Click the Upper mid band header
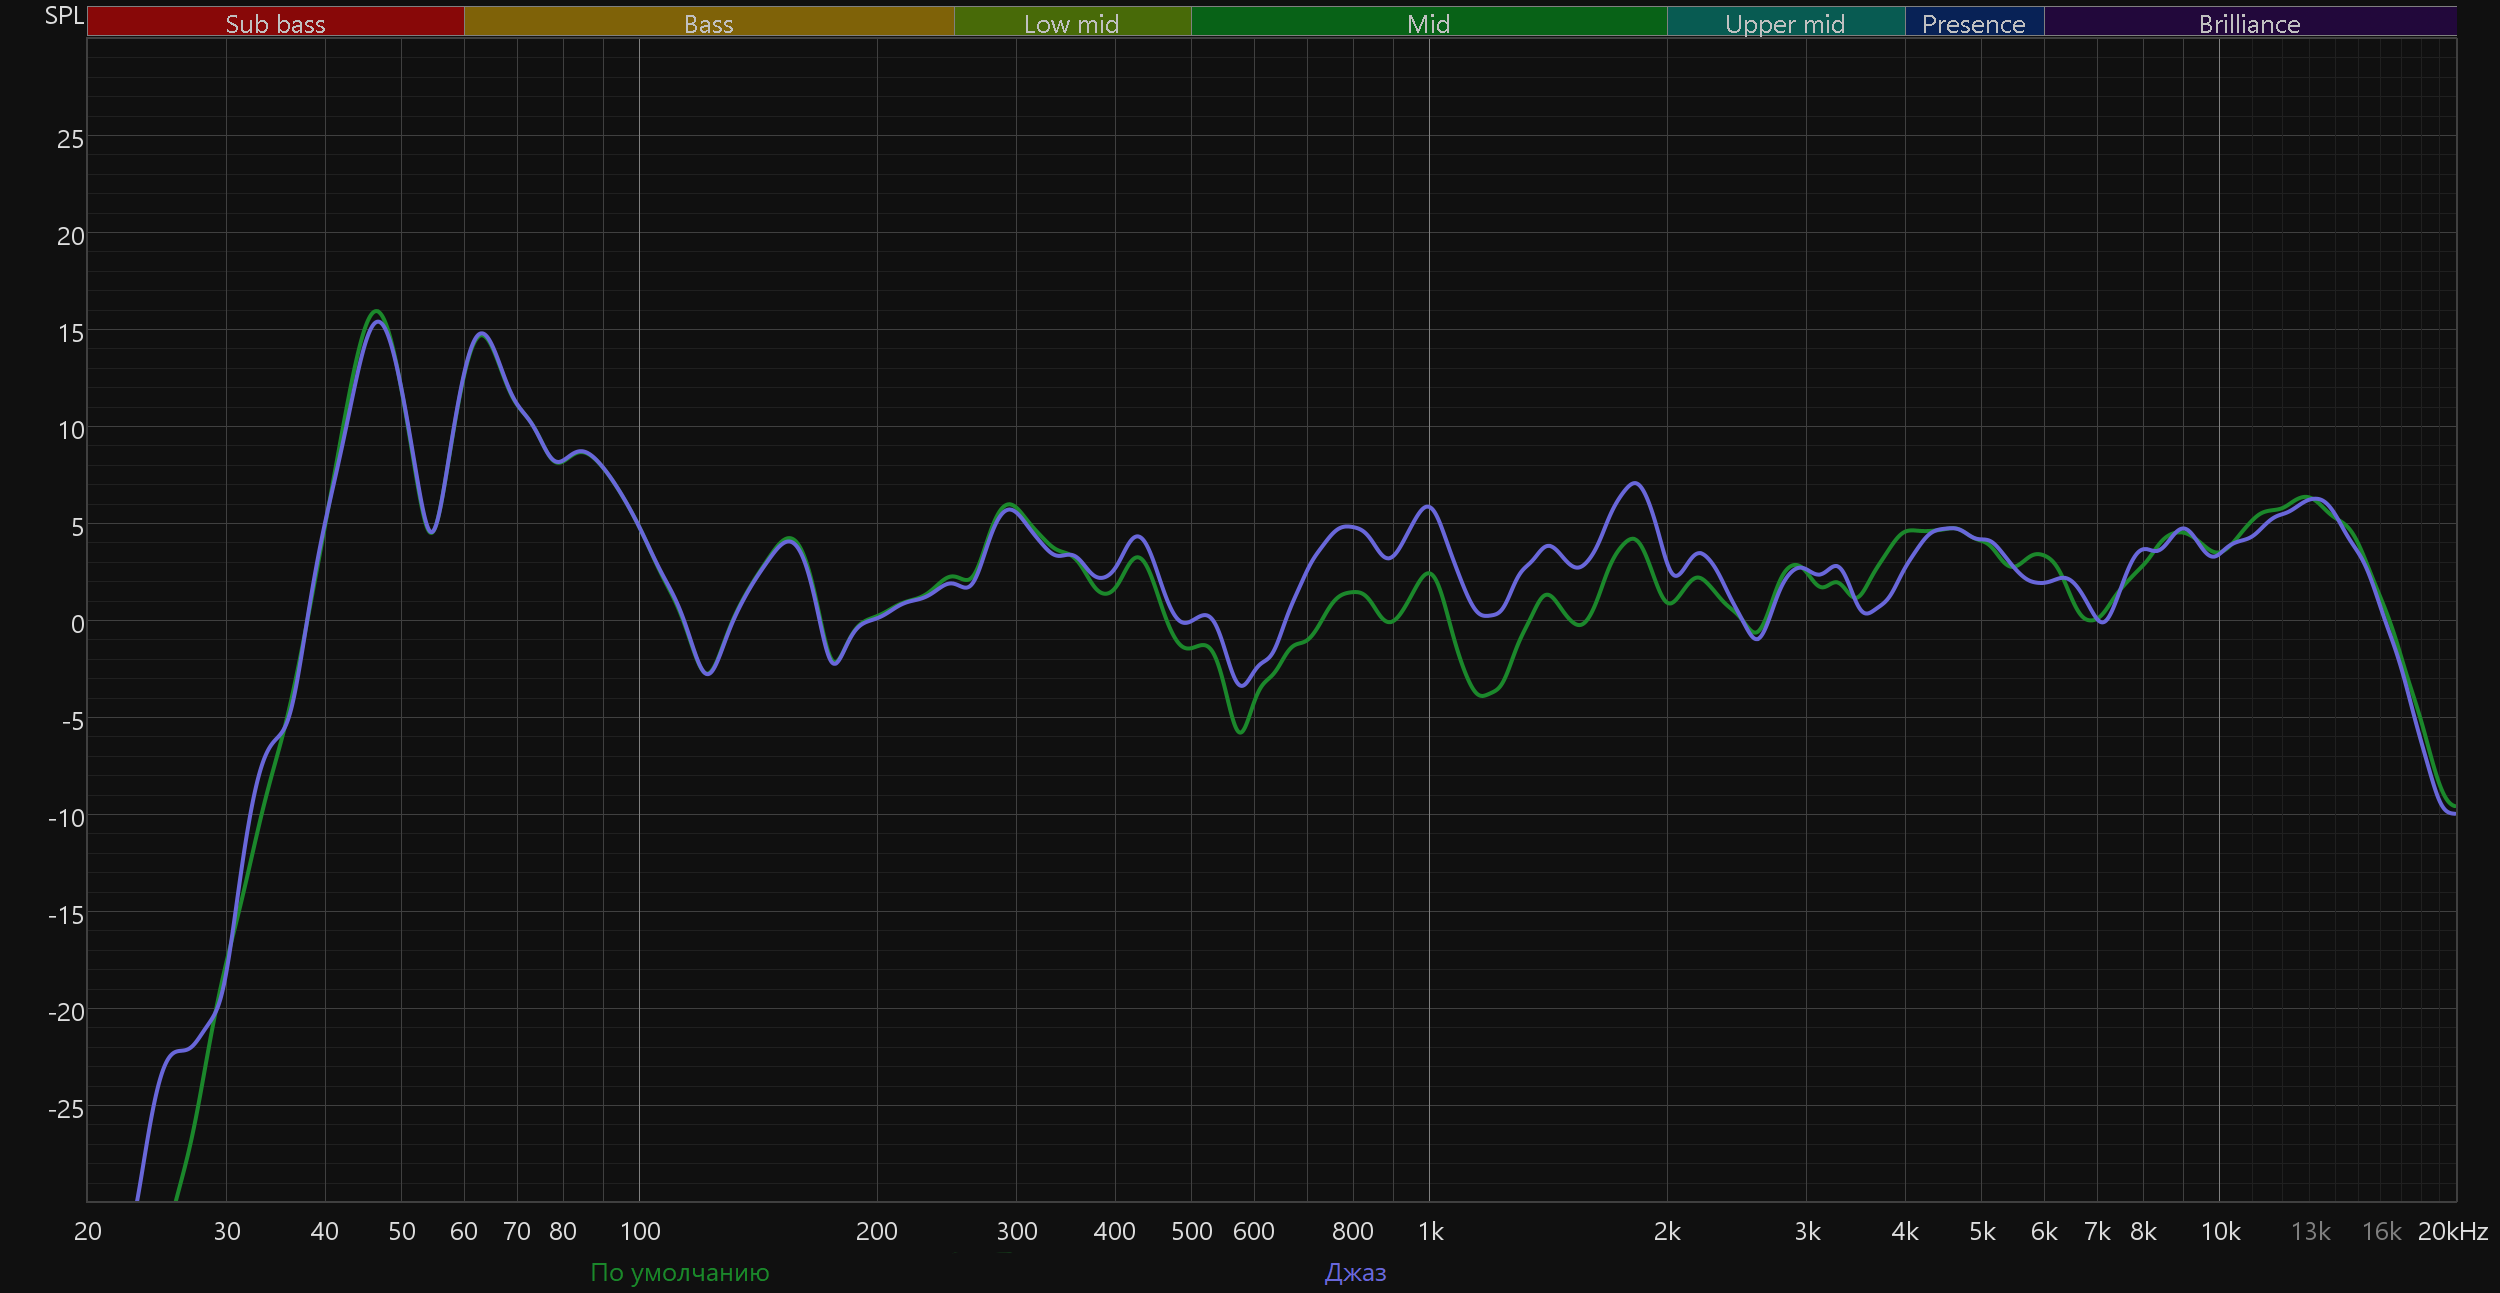This screenshot has height=1293, width=2500. pos(1785,23)
